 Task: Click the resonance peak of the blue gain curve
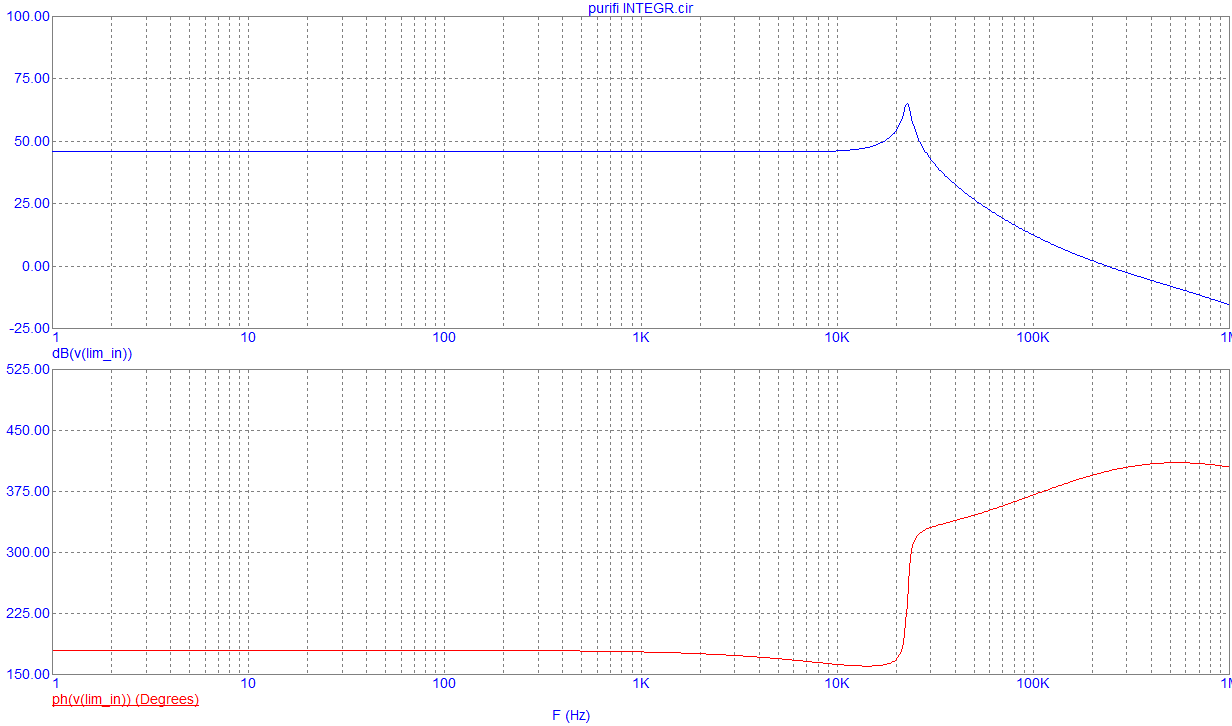tap(907, 104)
